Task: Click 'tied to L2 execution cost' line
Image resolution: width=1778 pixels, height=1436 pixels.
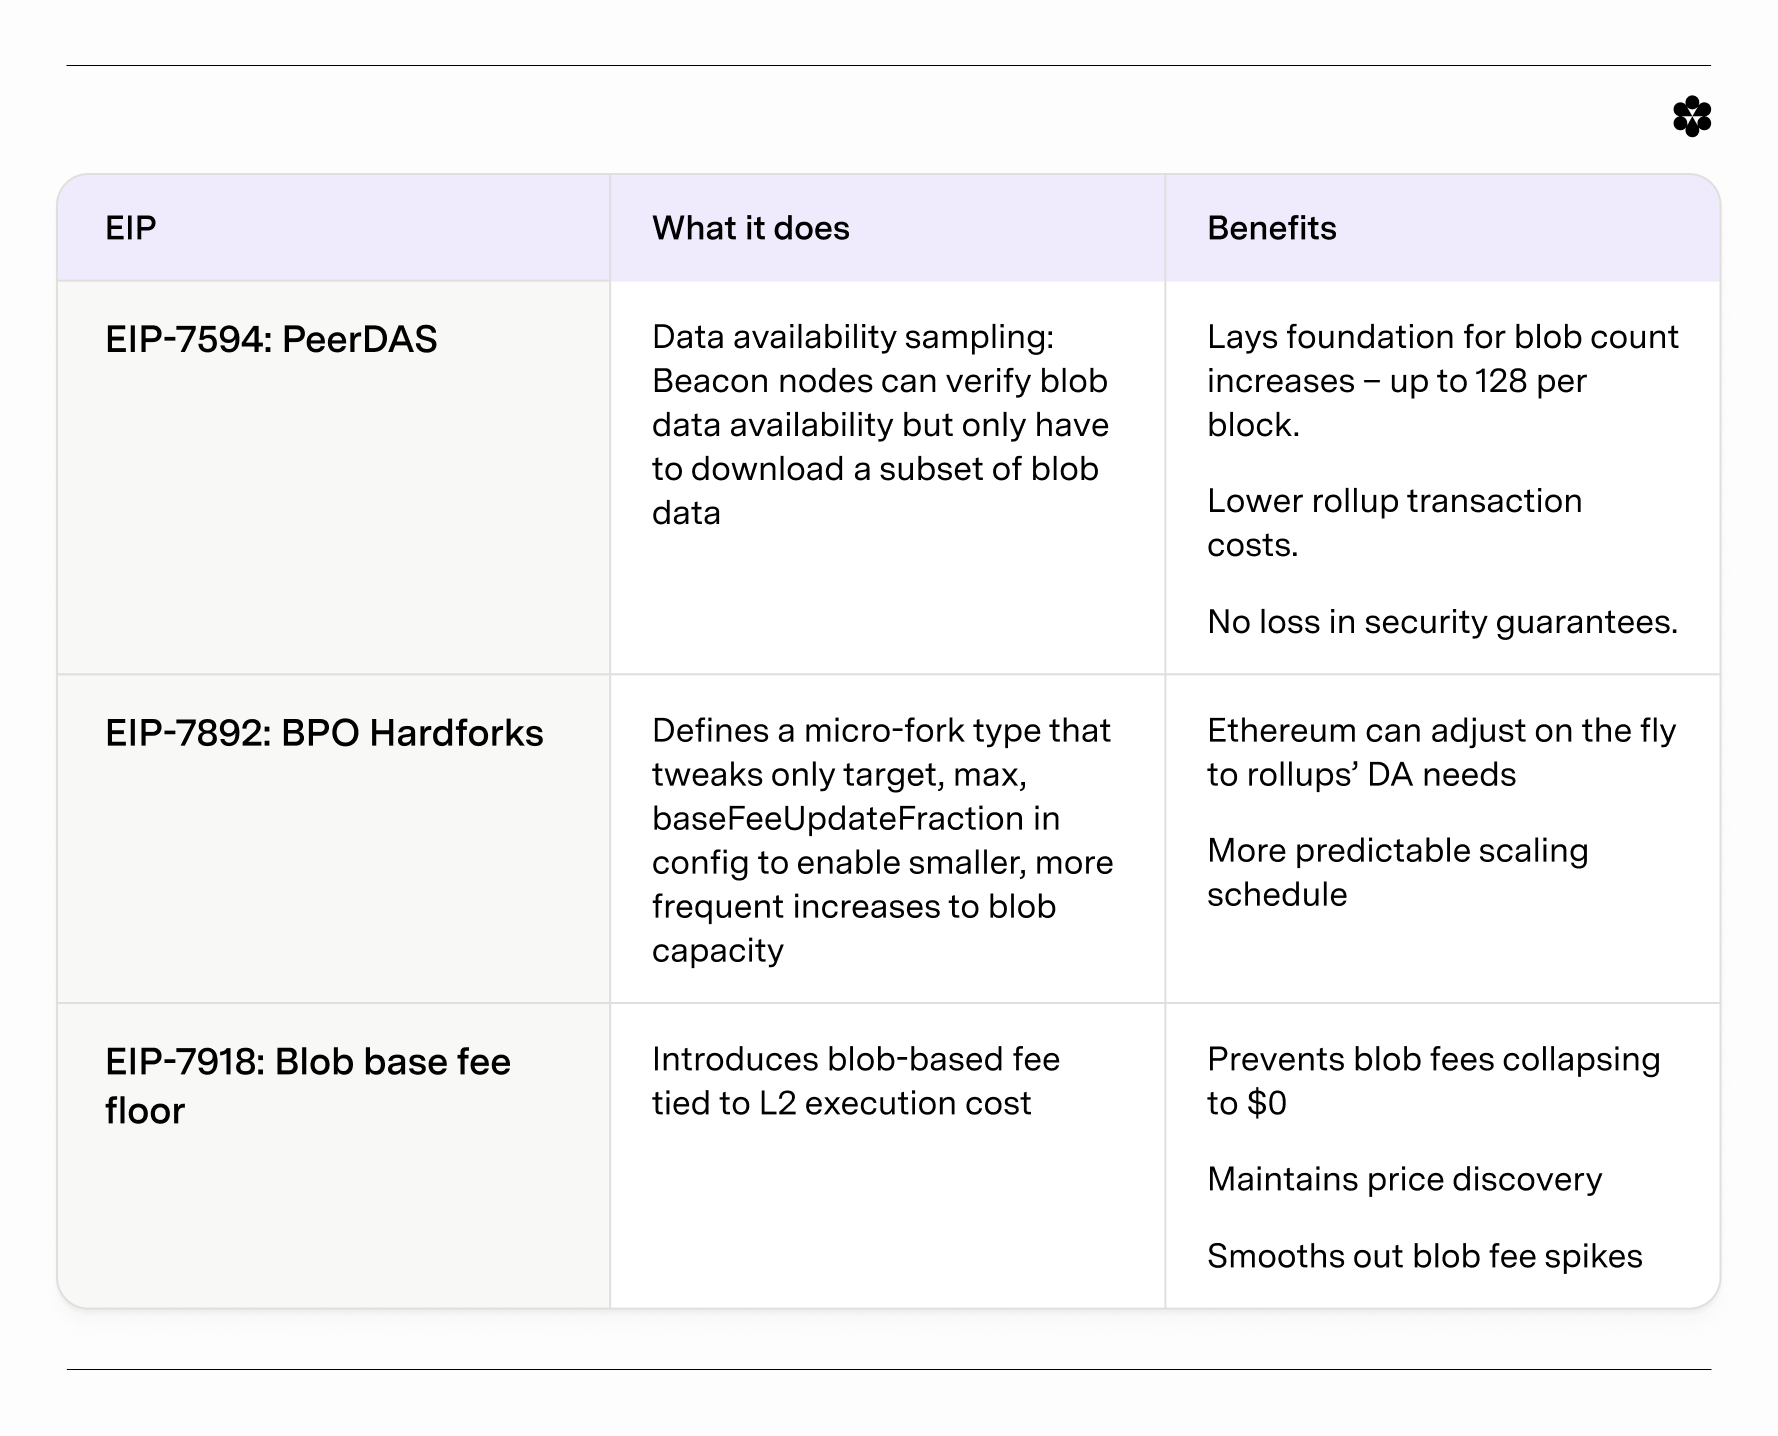Action: tap(841, 1104)
